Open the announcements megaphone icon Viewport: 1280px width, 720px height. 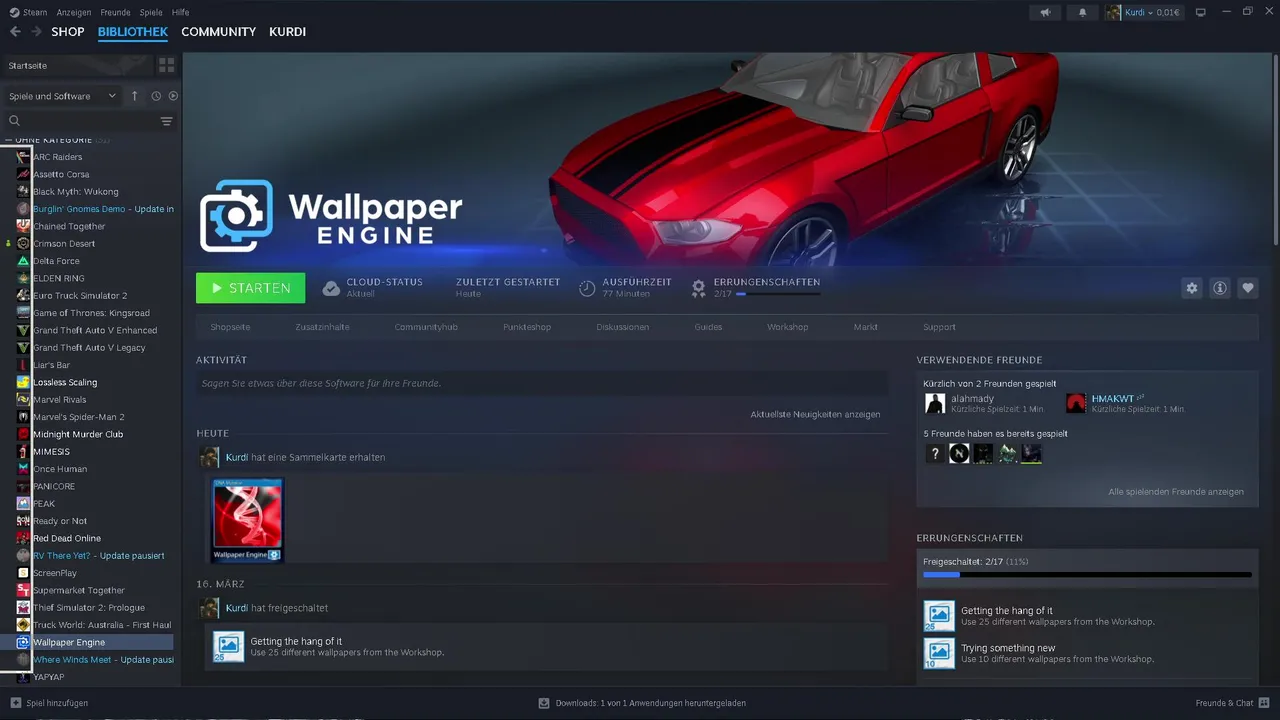(1045, 12)
